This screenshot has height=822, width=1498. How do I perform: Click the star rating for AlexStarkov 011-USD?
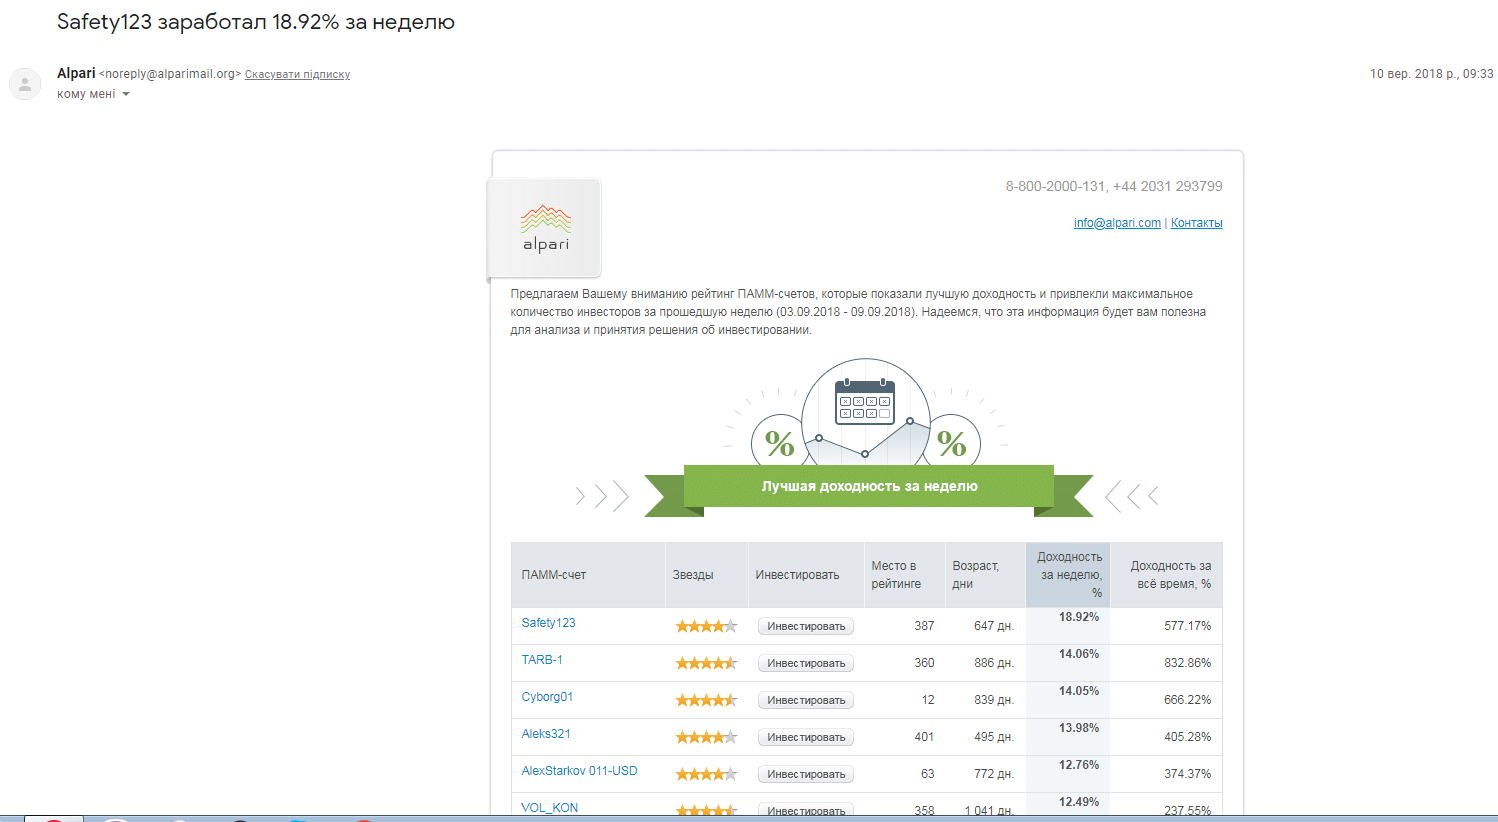(x=706, y=774)
